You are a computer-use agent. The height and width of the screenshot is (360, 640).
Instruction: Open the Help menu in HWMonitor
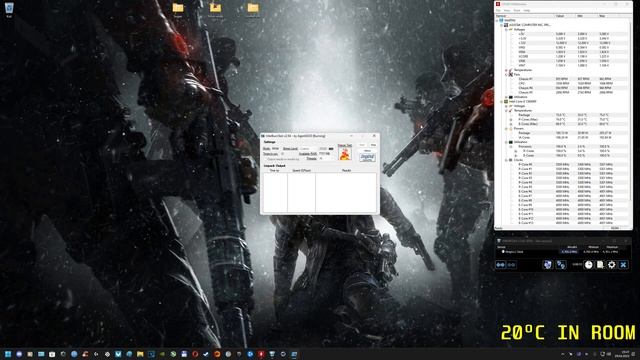click(527, 11)
